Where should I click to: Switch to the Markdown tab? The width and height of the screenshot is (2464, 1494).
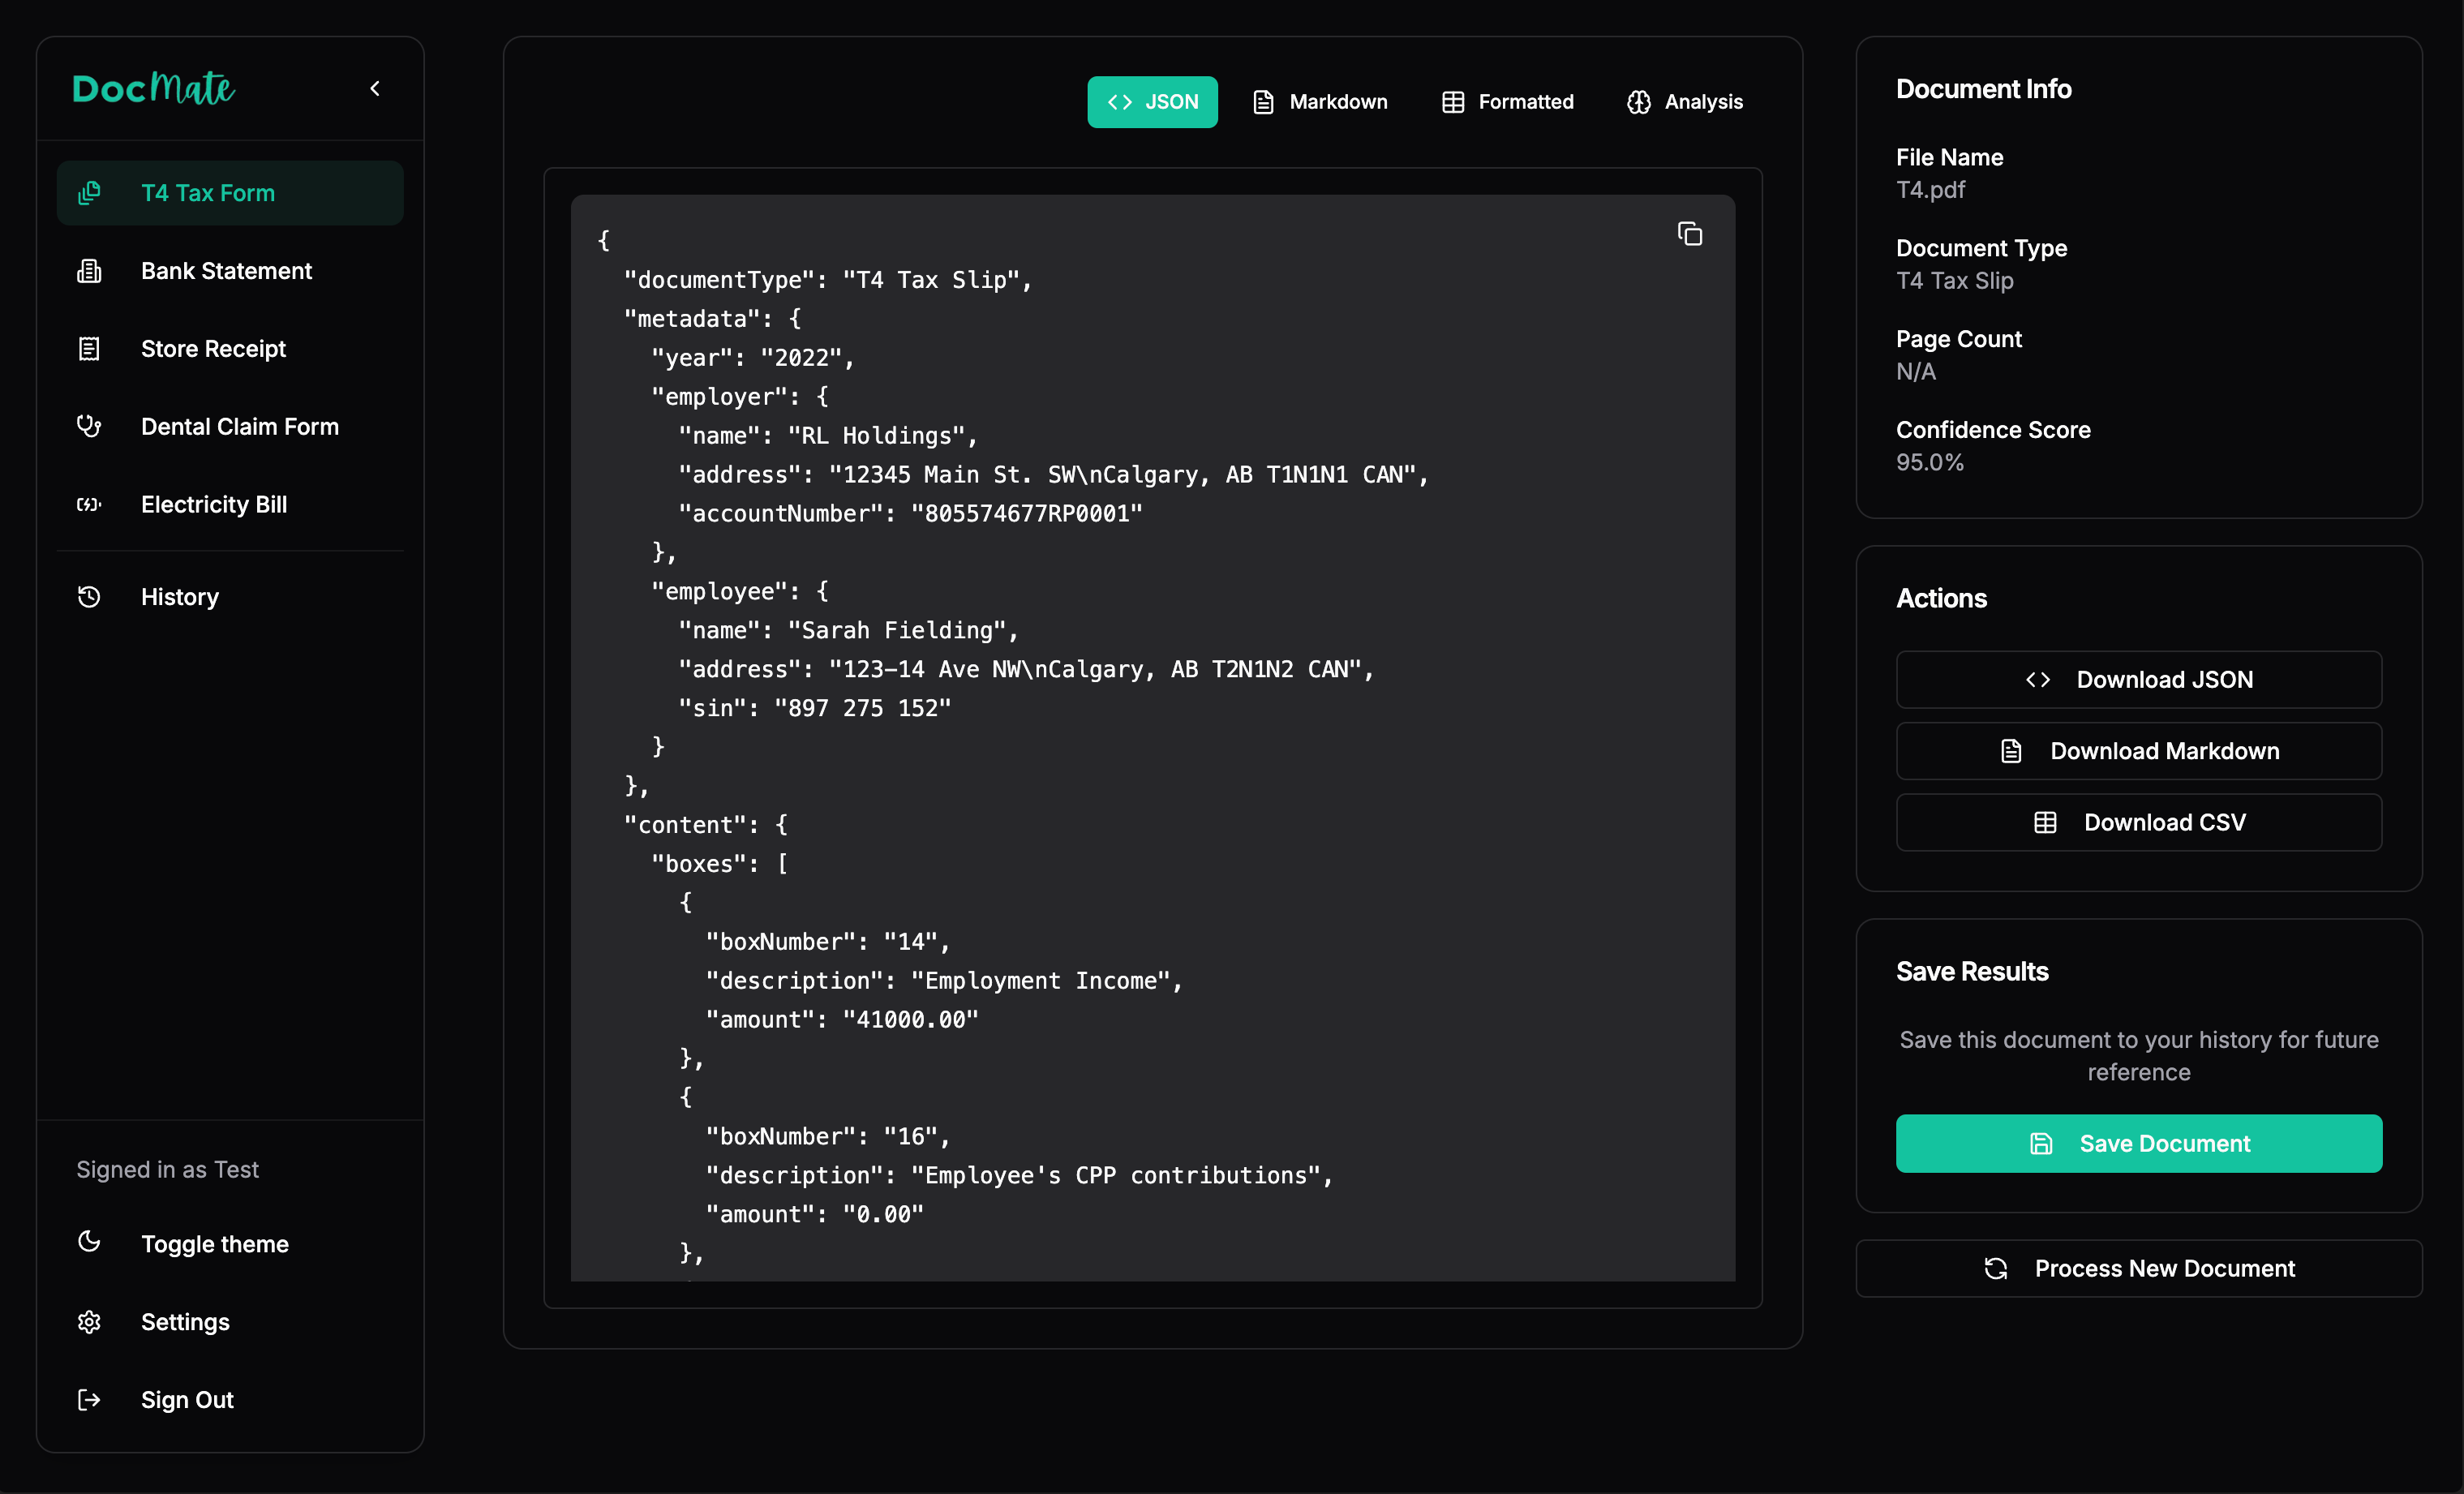[x=1320, y=102]
